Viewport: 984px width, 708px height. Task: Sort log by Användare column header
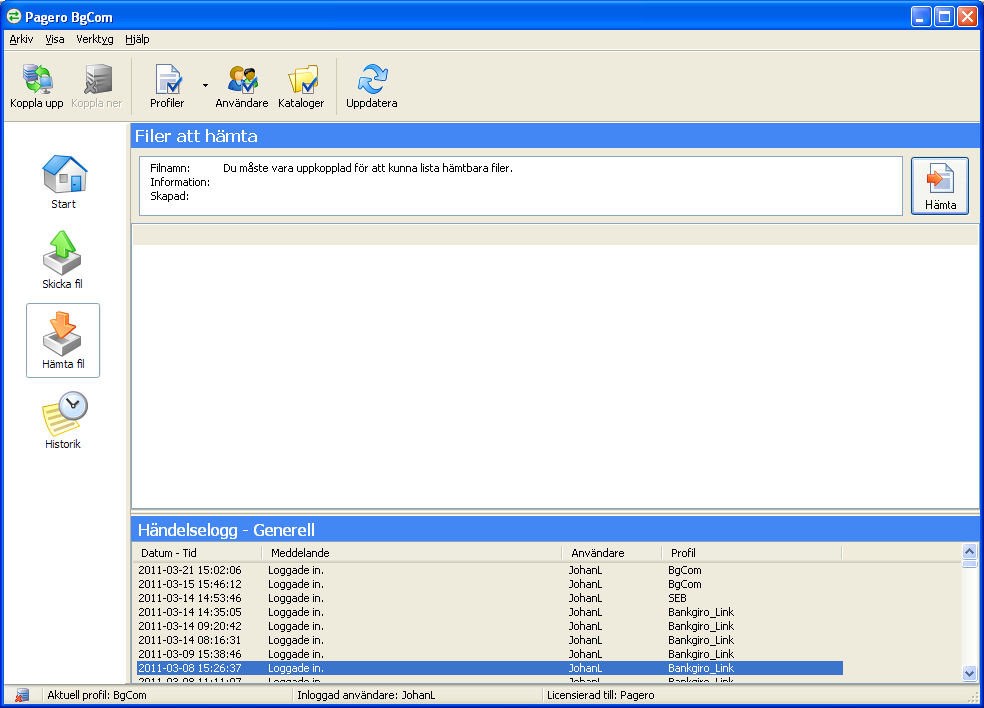[612, 553]
